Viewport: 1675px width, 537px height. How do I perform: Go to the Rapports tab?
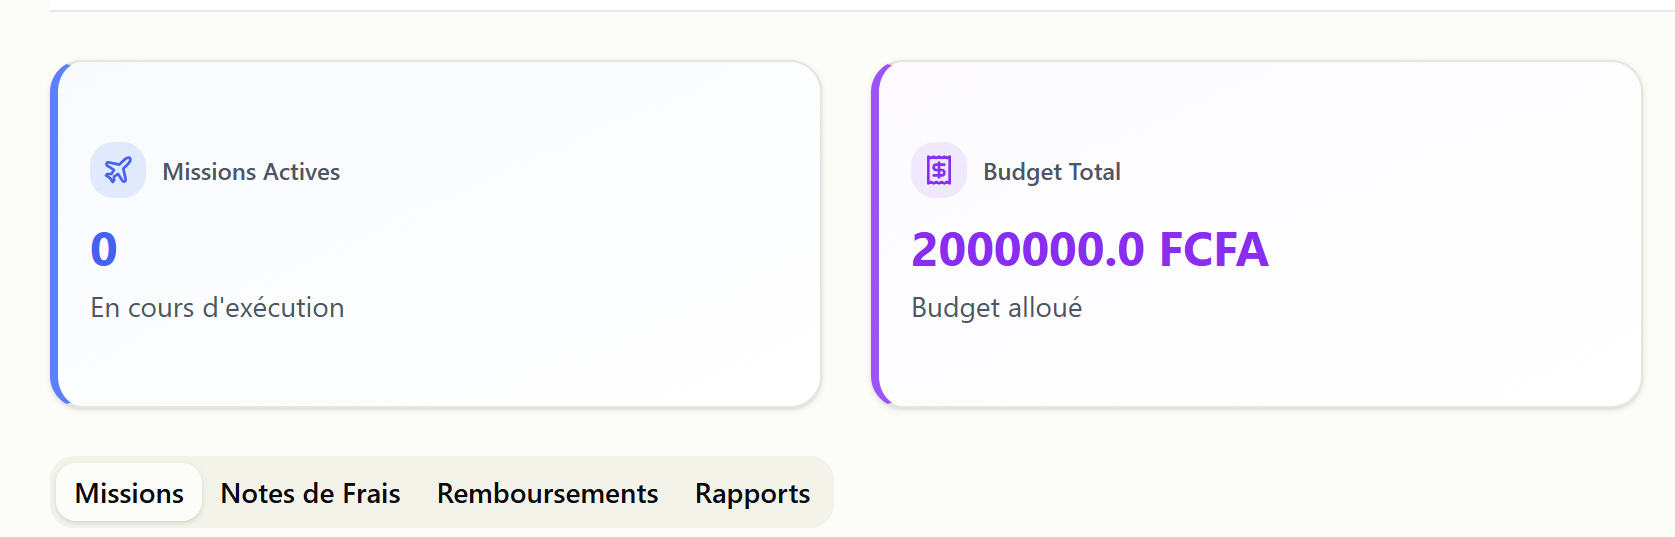pyautogui.click(x=752, y=493)
